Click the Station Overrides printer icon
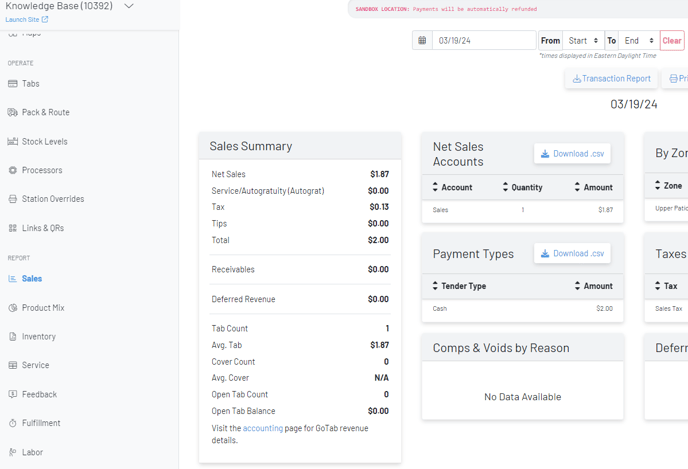Image resolution: width=688 pixels, height=469 pixels. [13, 199]
